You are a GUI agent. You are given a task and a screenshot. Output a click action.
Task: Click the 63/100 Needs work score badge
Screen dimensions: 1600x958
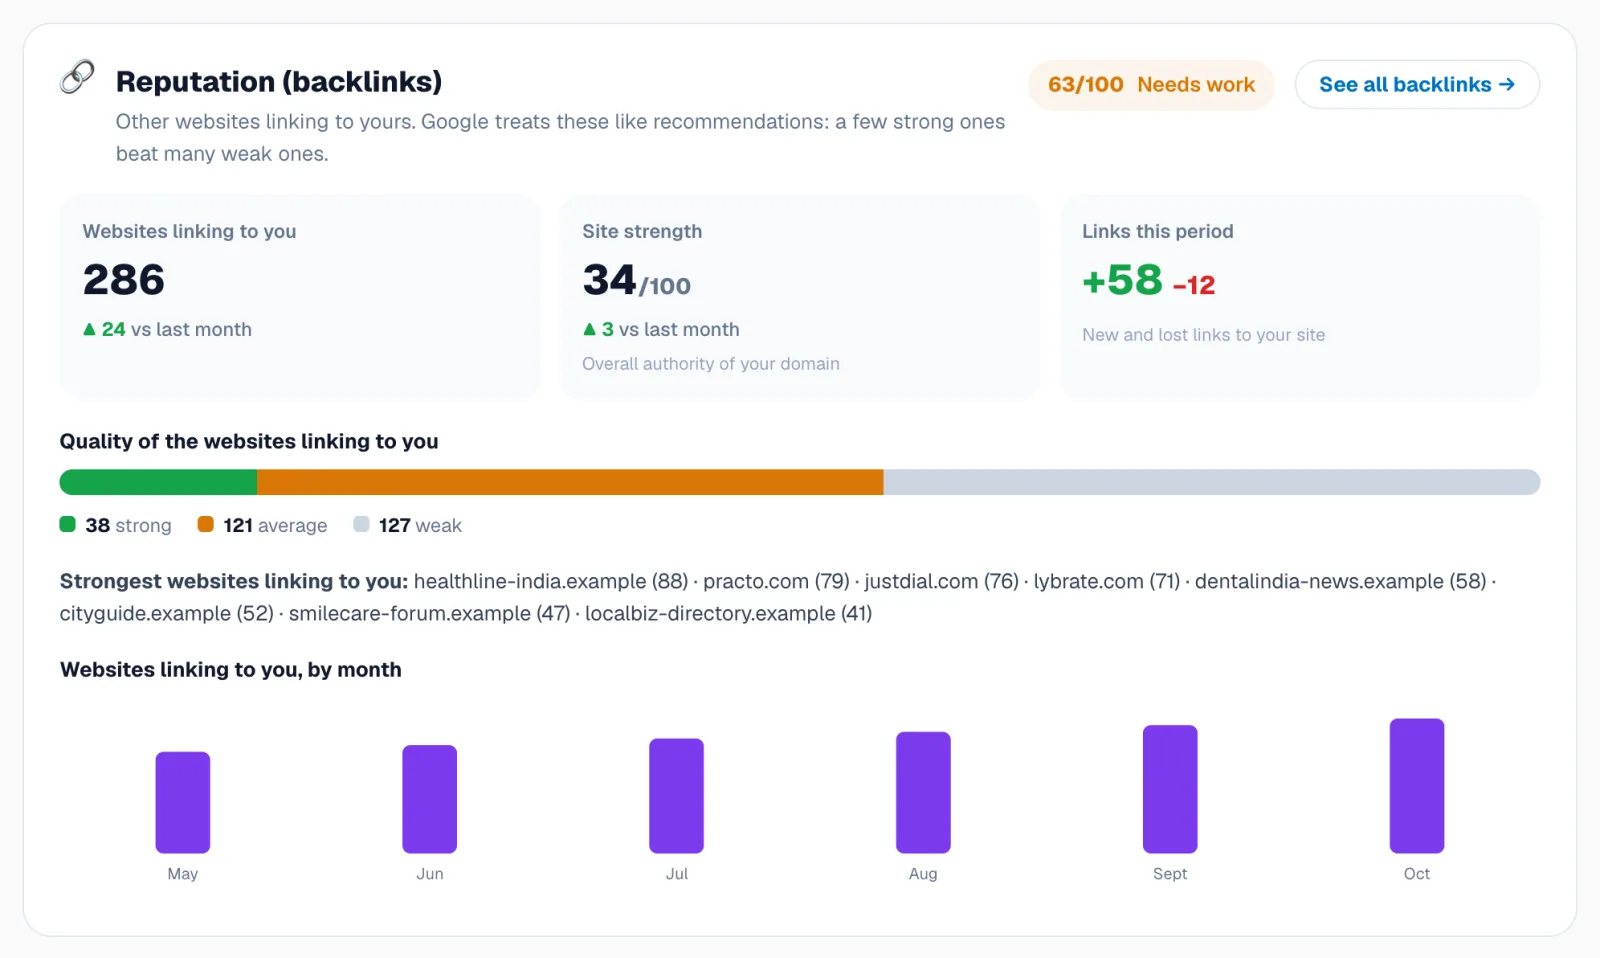point(1151,85)
